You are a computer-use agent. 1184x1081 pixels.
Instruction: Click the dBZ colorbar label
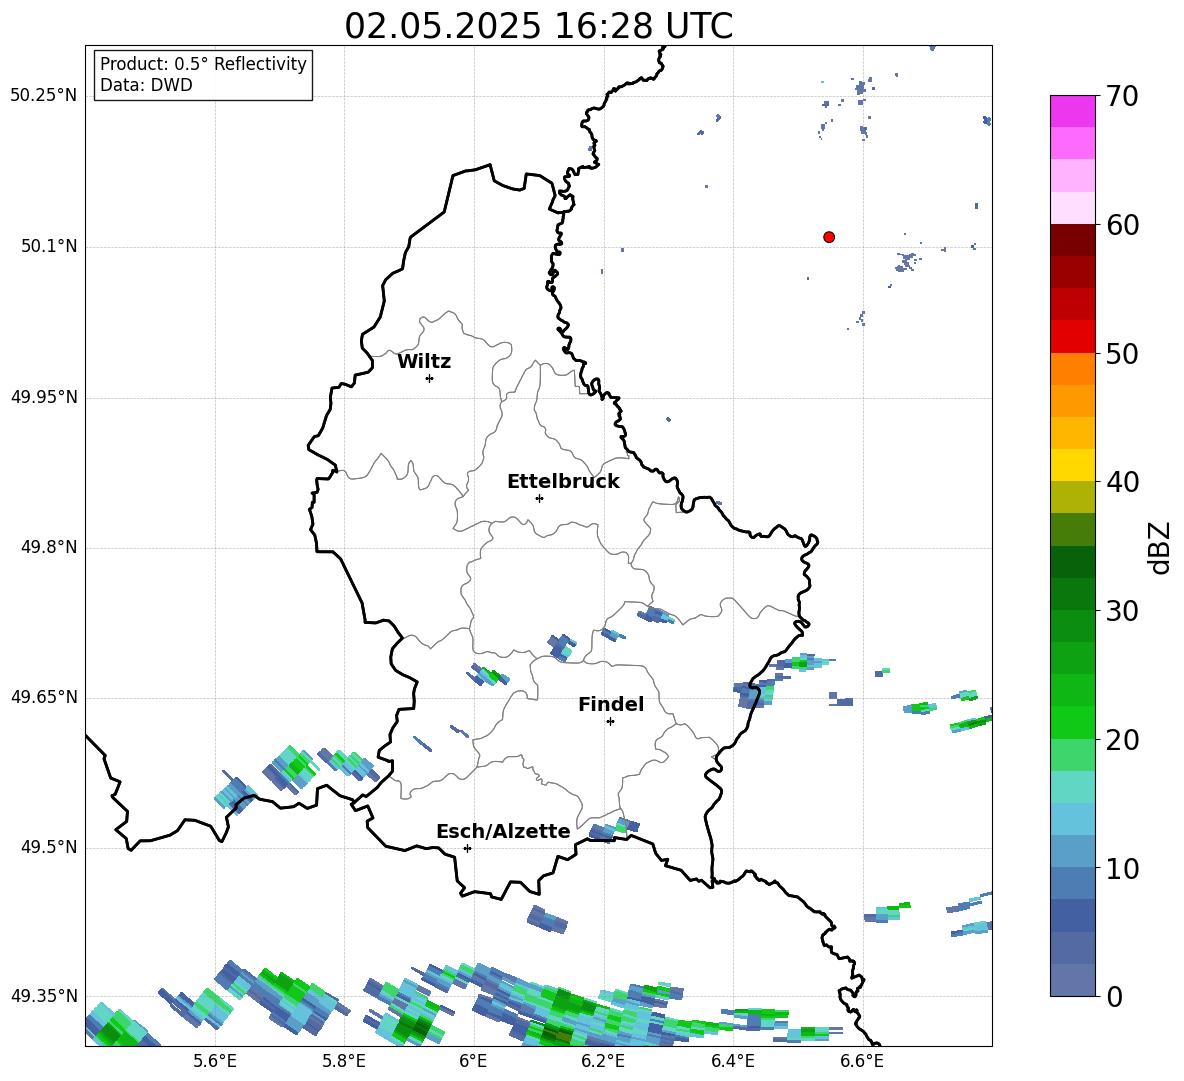click(1158, 547)
